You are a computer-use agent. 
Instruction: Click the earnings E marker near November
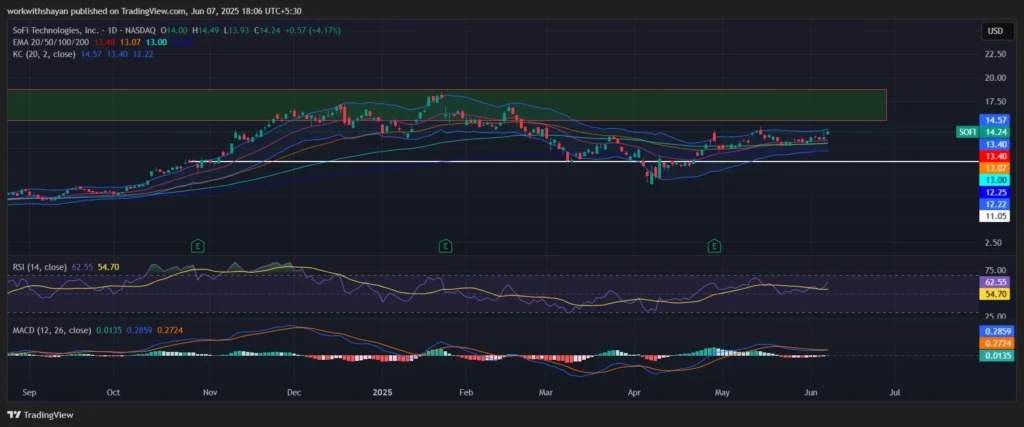[196, 246]
